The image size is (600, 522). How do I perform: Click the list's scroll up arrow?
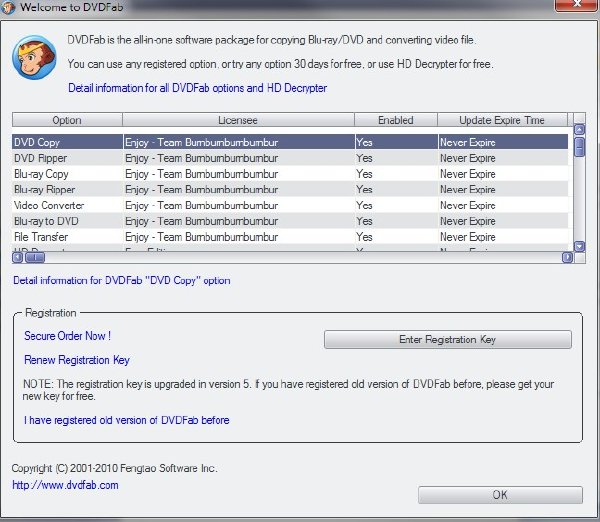click(x=580, y=130)
